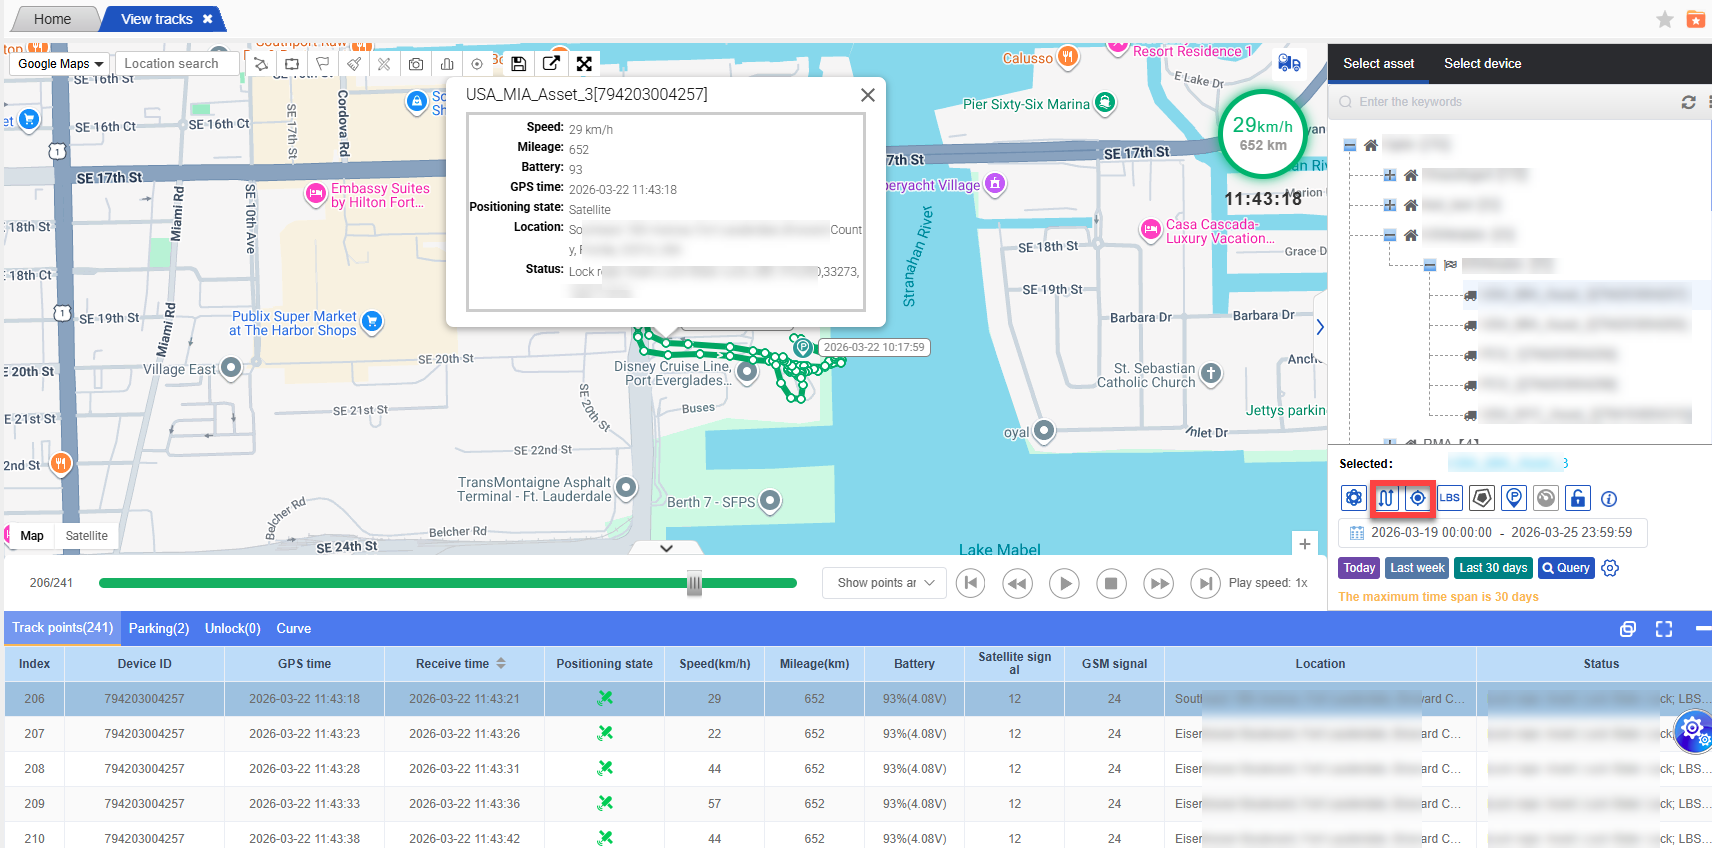Image resolution: width=1712 pixels, height=848 pixels.
Task: Click the save icon on map toolbar
Action: (518, 64)
